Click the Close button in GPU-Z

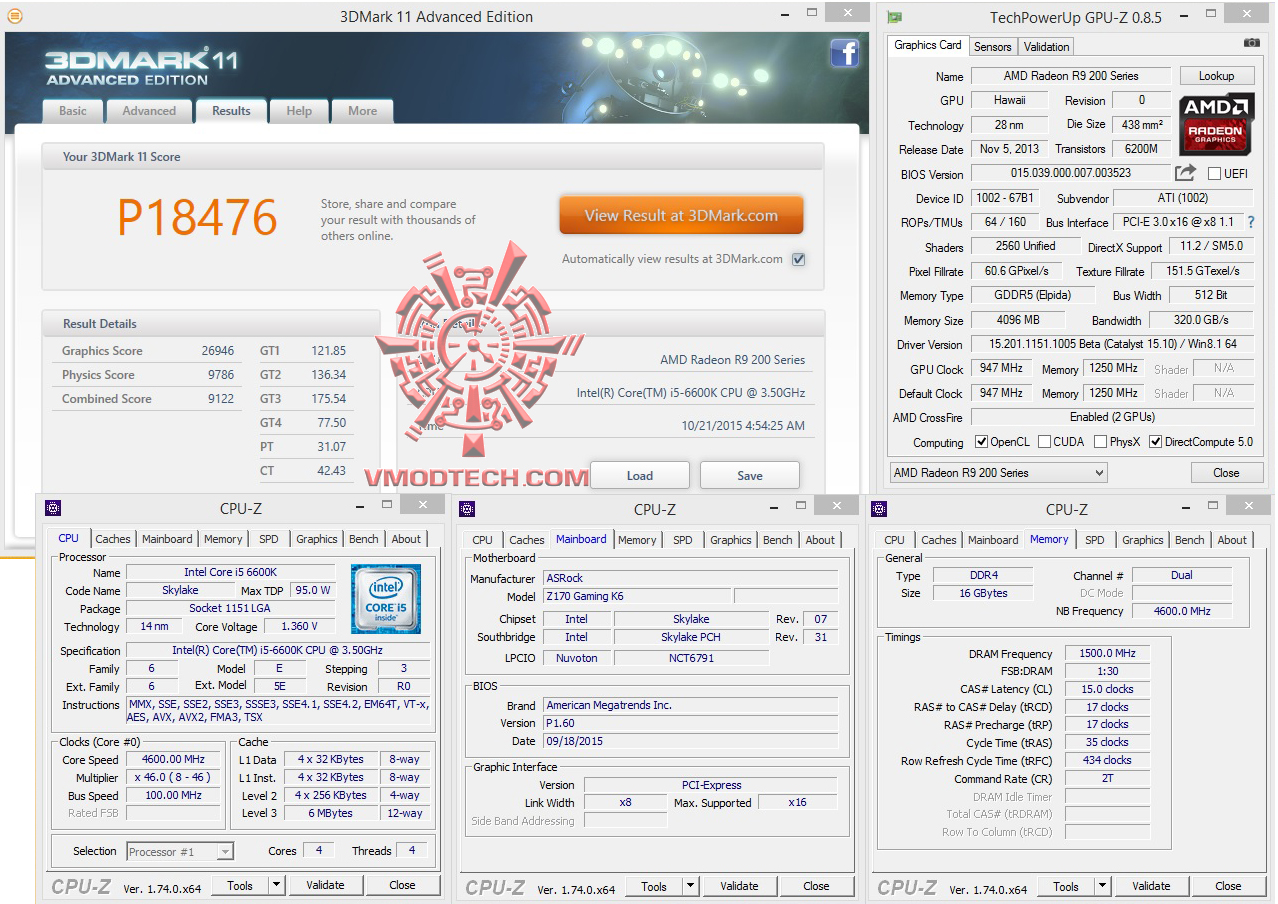click(1226, 473)
